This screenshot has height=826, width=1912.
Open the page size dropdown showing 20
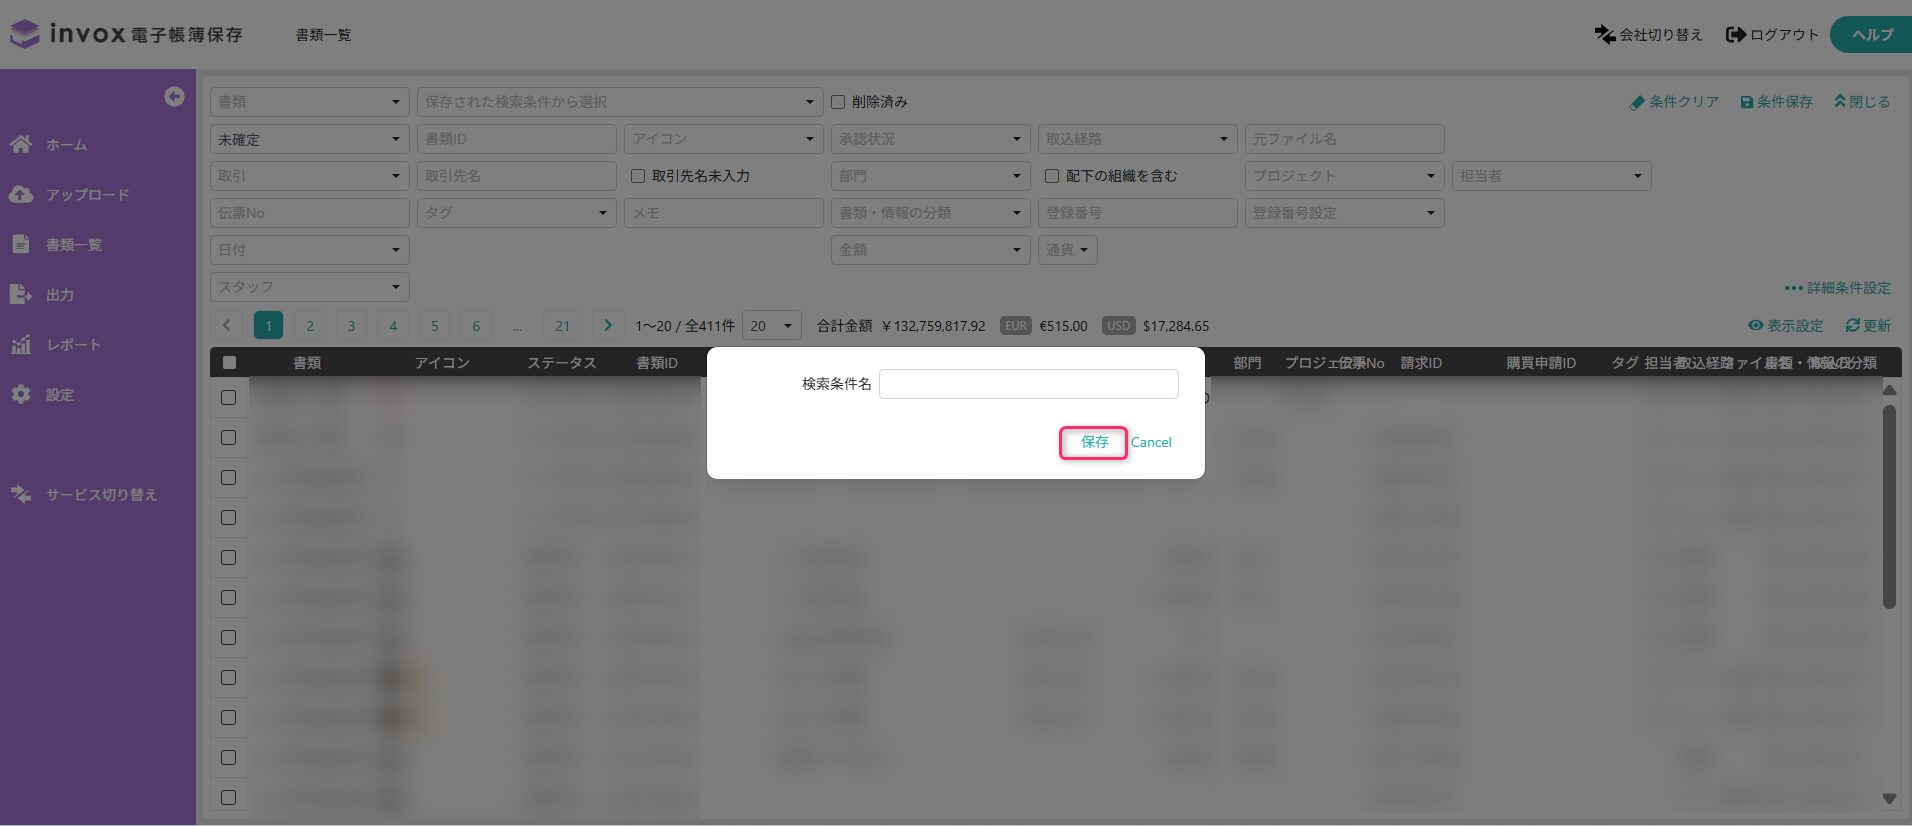[x=771, y=326]
